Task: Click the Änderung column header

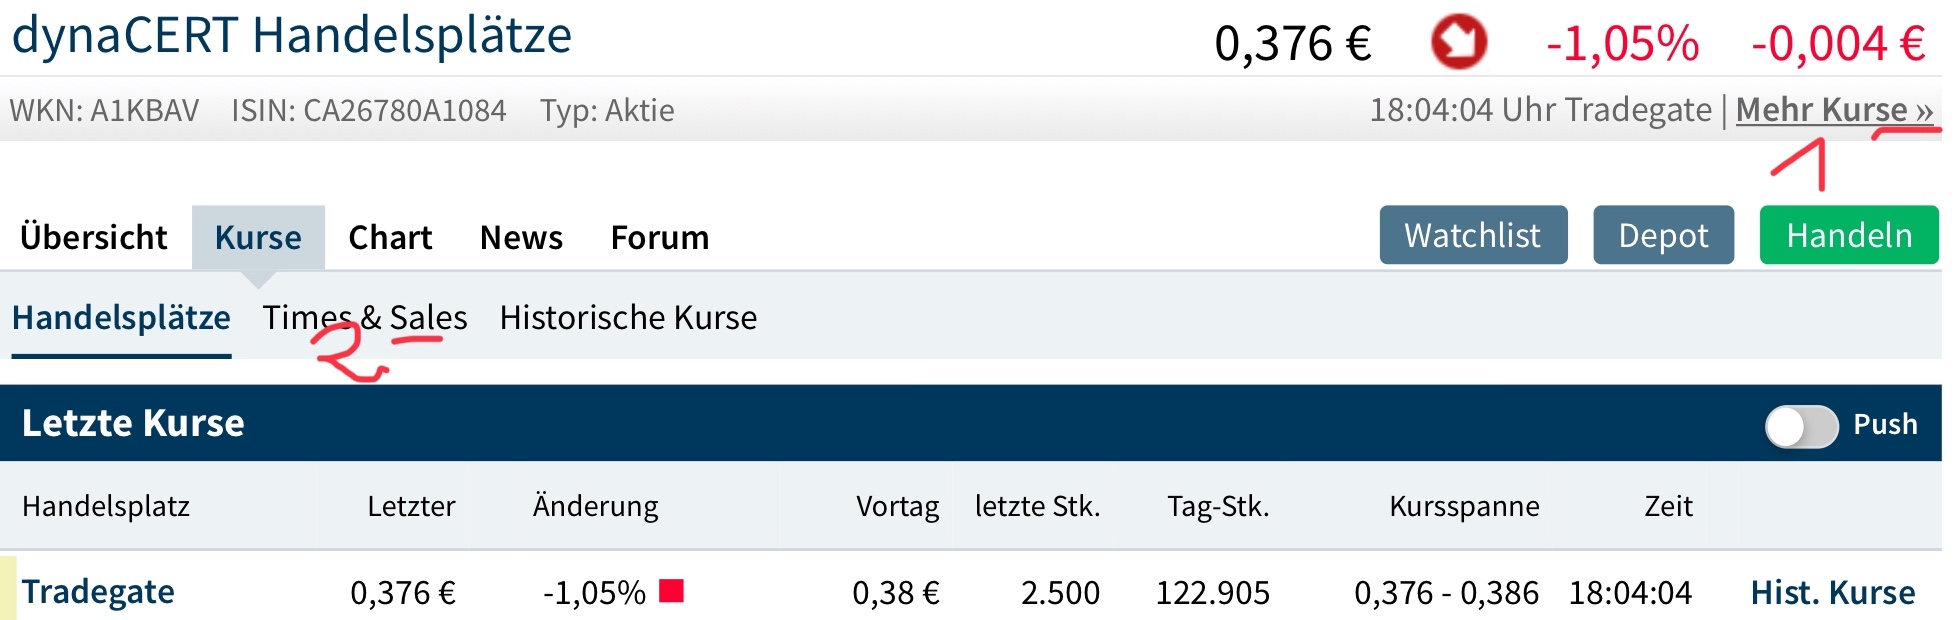Action: pos(595,506)
